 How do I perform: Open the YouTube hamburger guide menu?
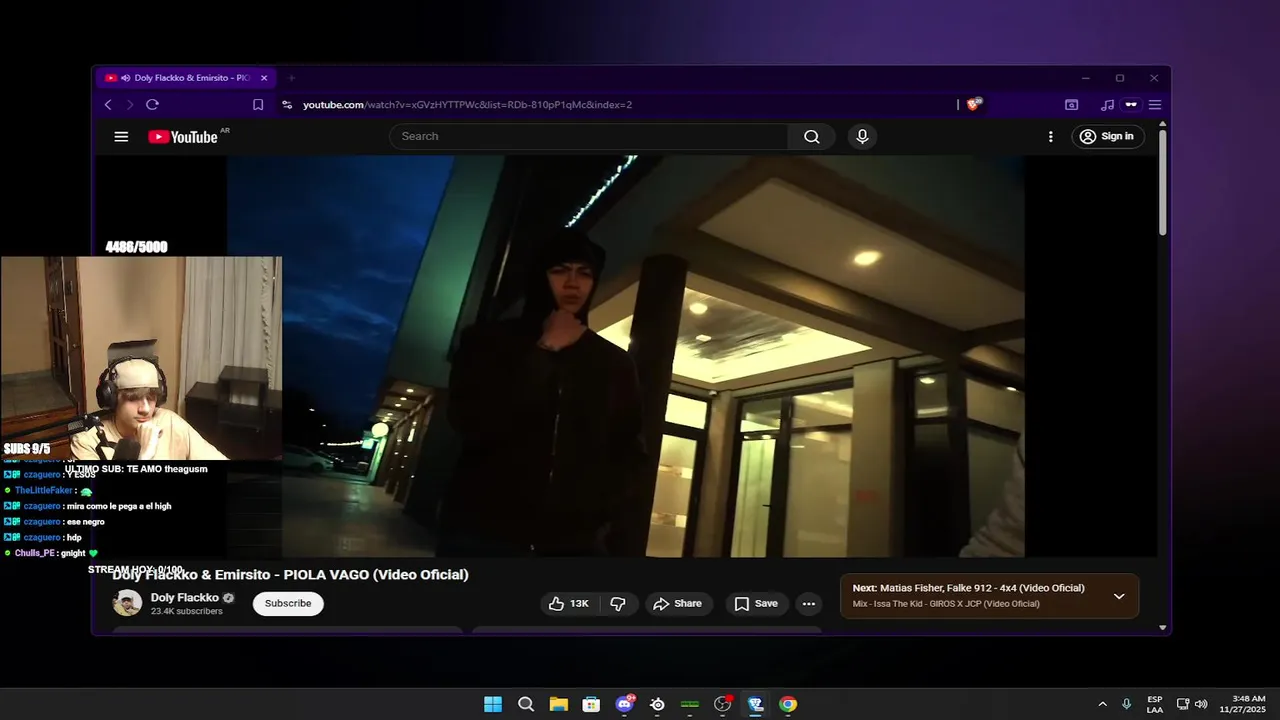[x=121, y=137]
